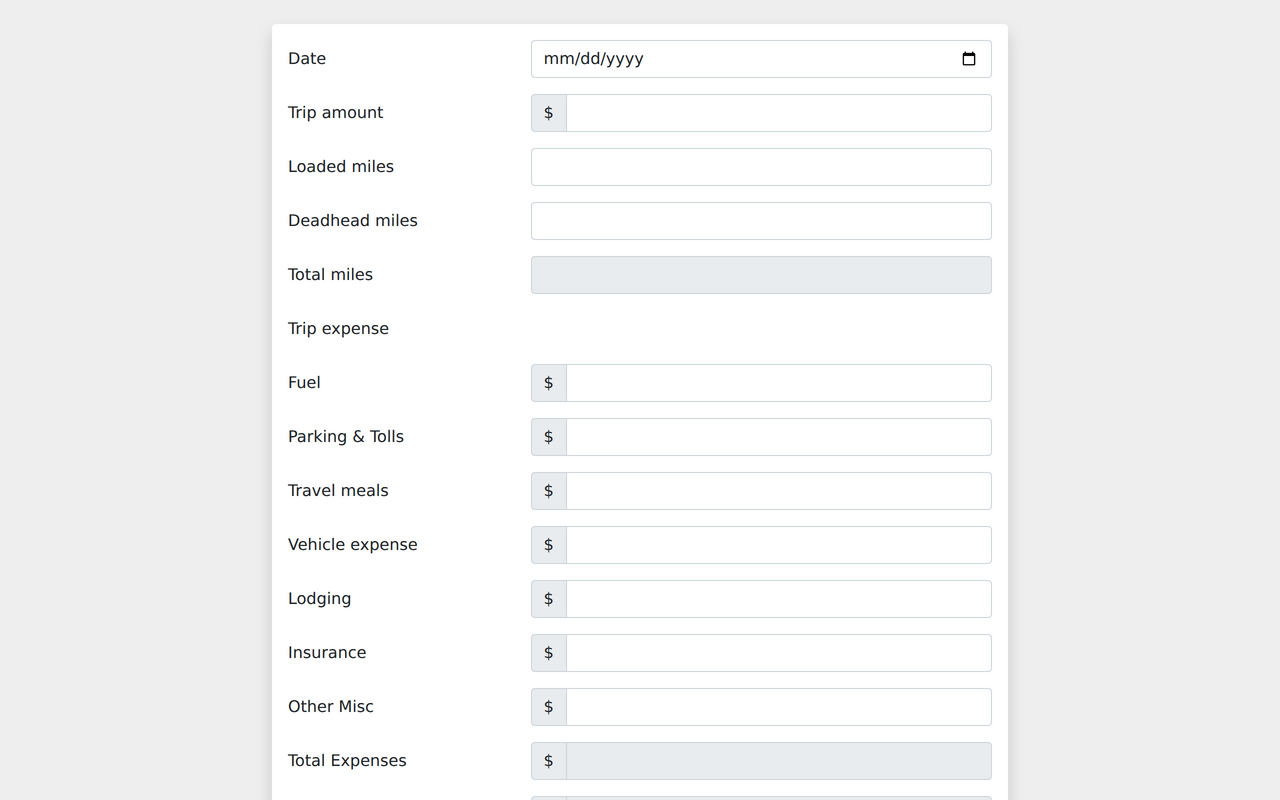This screenshot has width=1280, height=800.
Task: Select the Lodging expense input
Action: click(778, 599)
